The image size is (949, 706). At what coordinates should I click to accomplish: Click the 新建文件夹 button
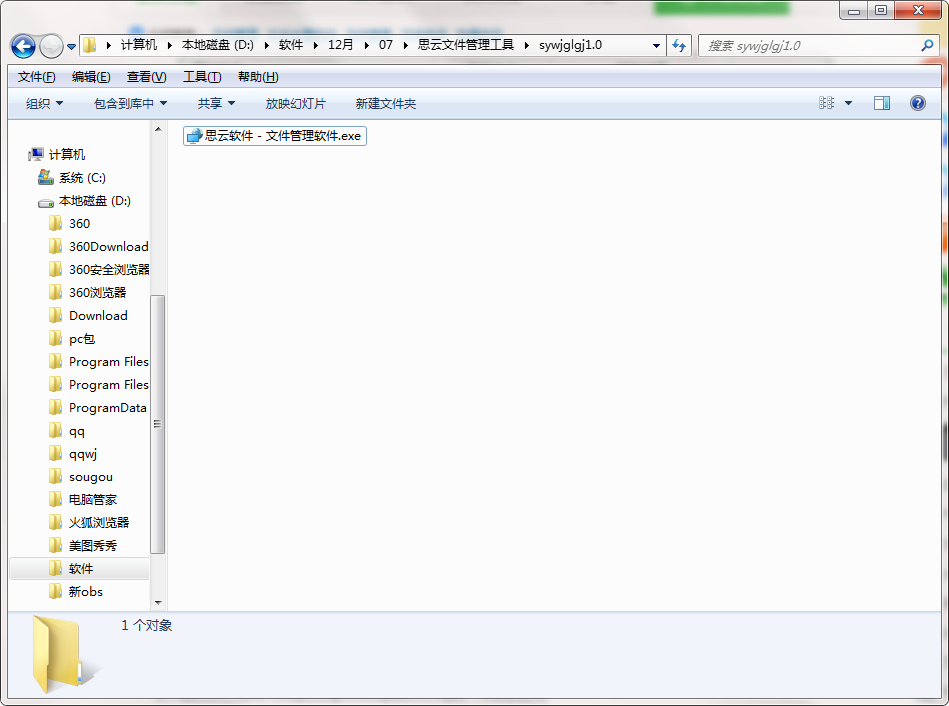(x=382, y=102)
